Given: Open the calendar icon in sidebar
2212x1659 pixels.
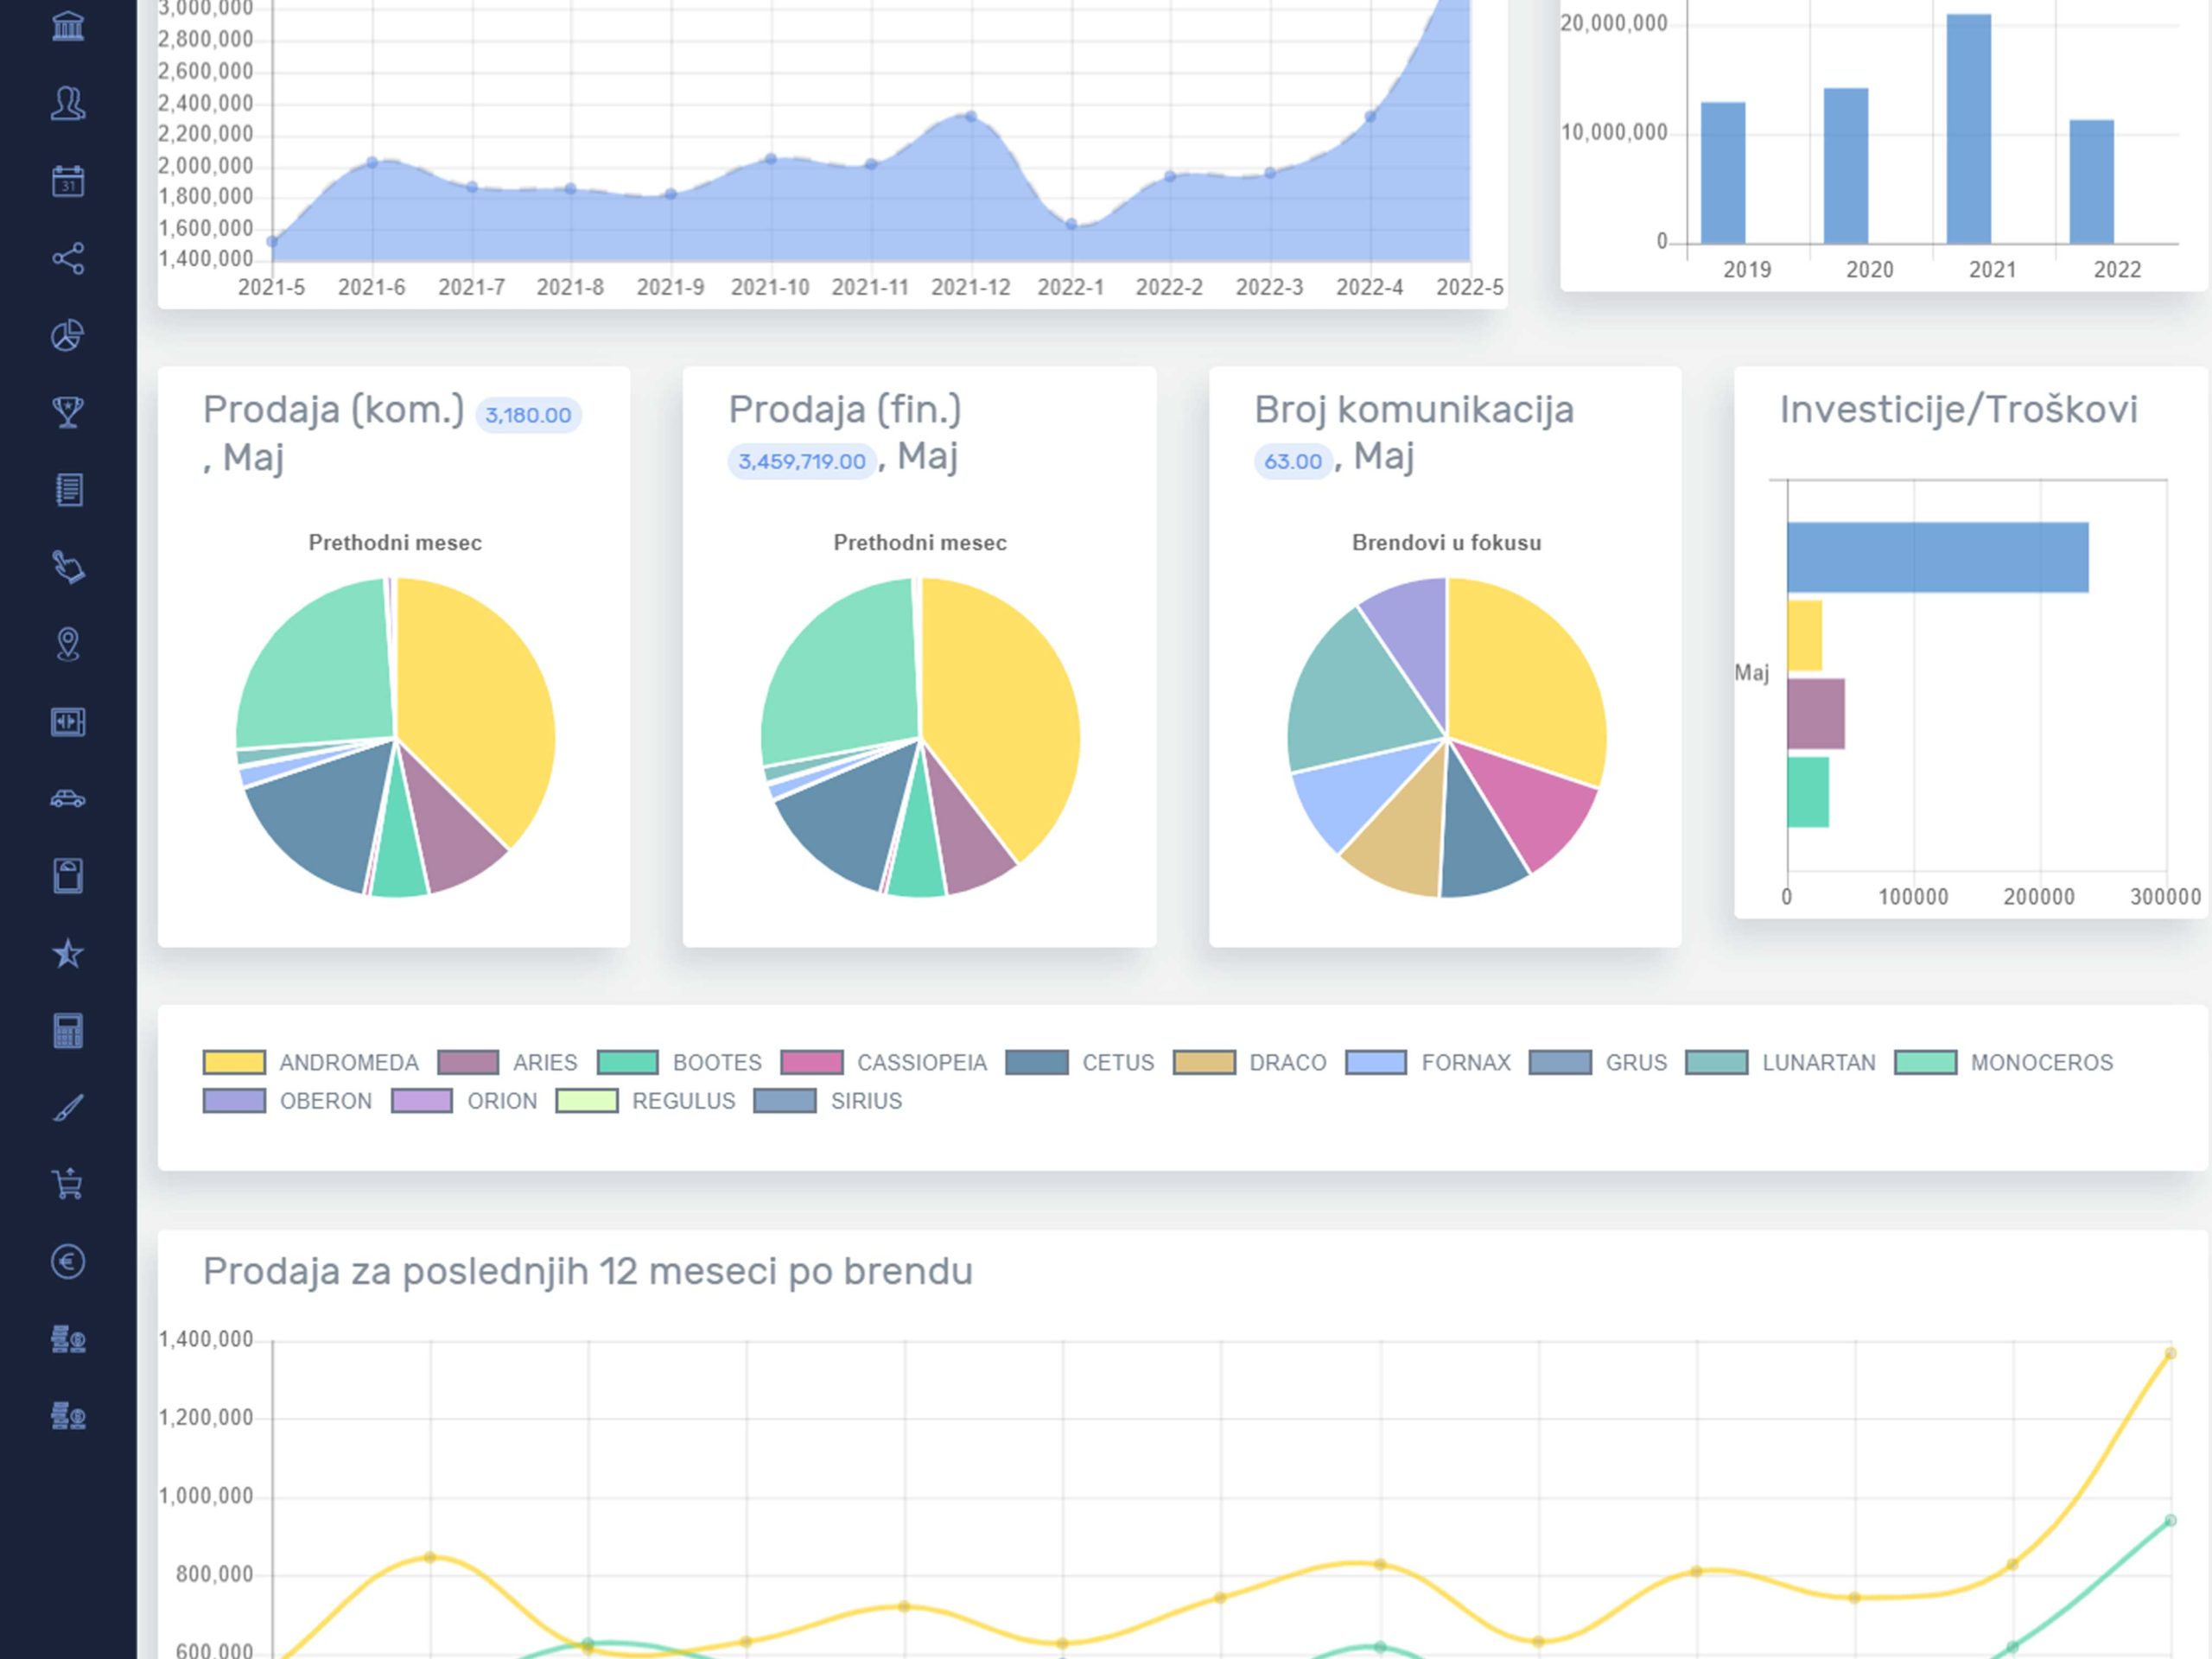Looking at the screenshot, I should coord(68,181).
